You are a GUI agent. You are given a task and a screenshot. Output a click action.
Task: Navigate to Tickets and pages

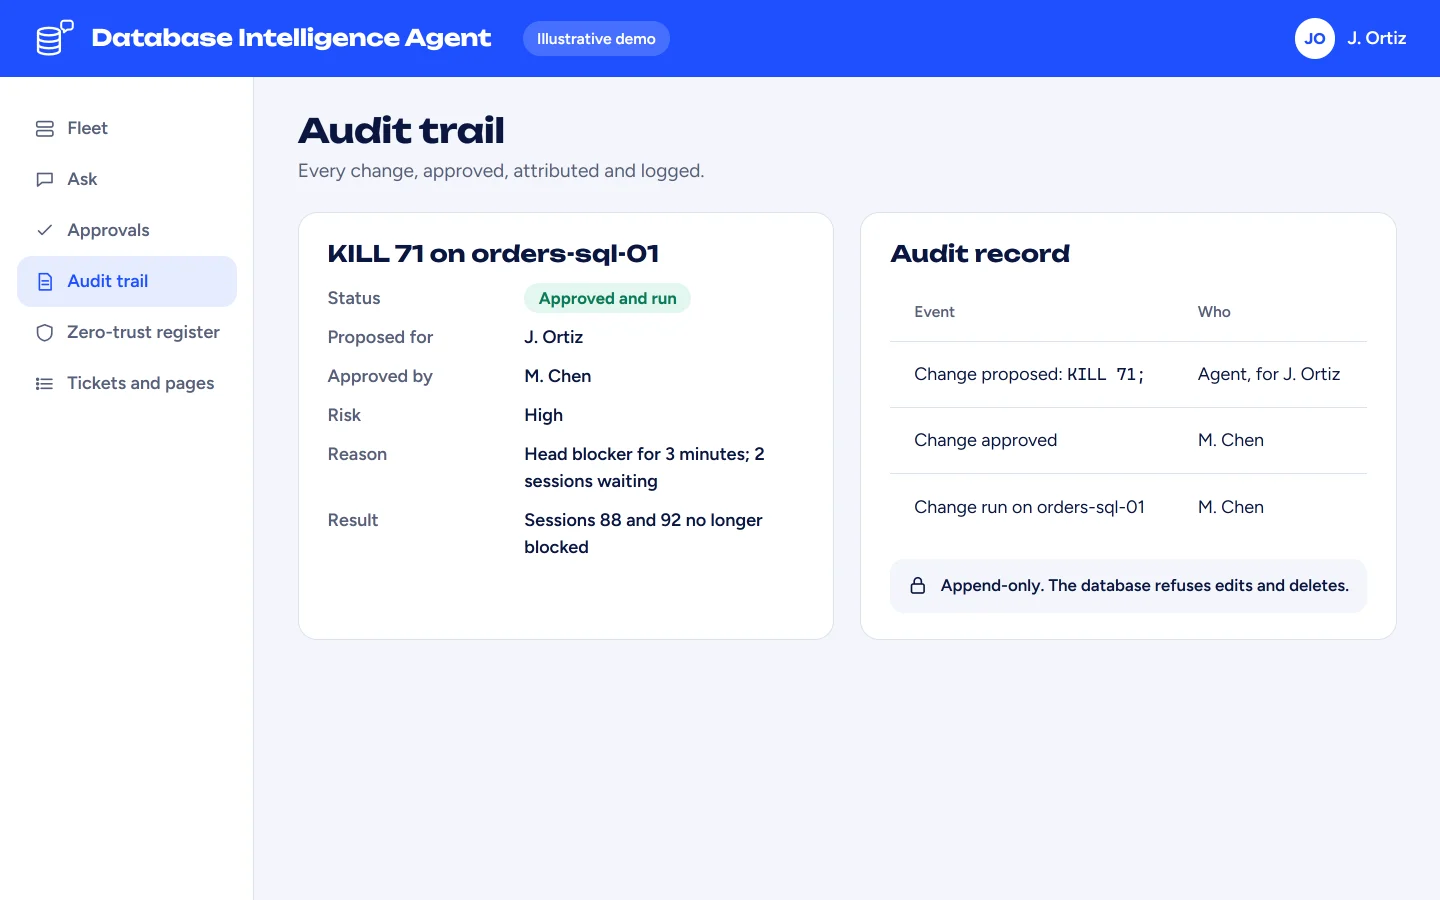[x=127, y=383]
